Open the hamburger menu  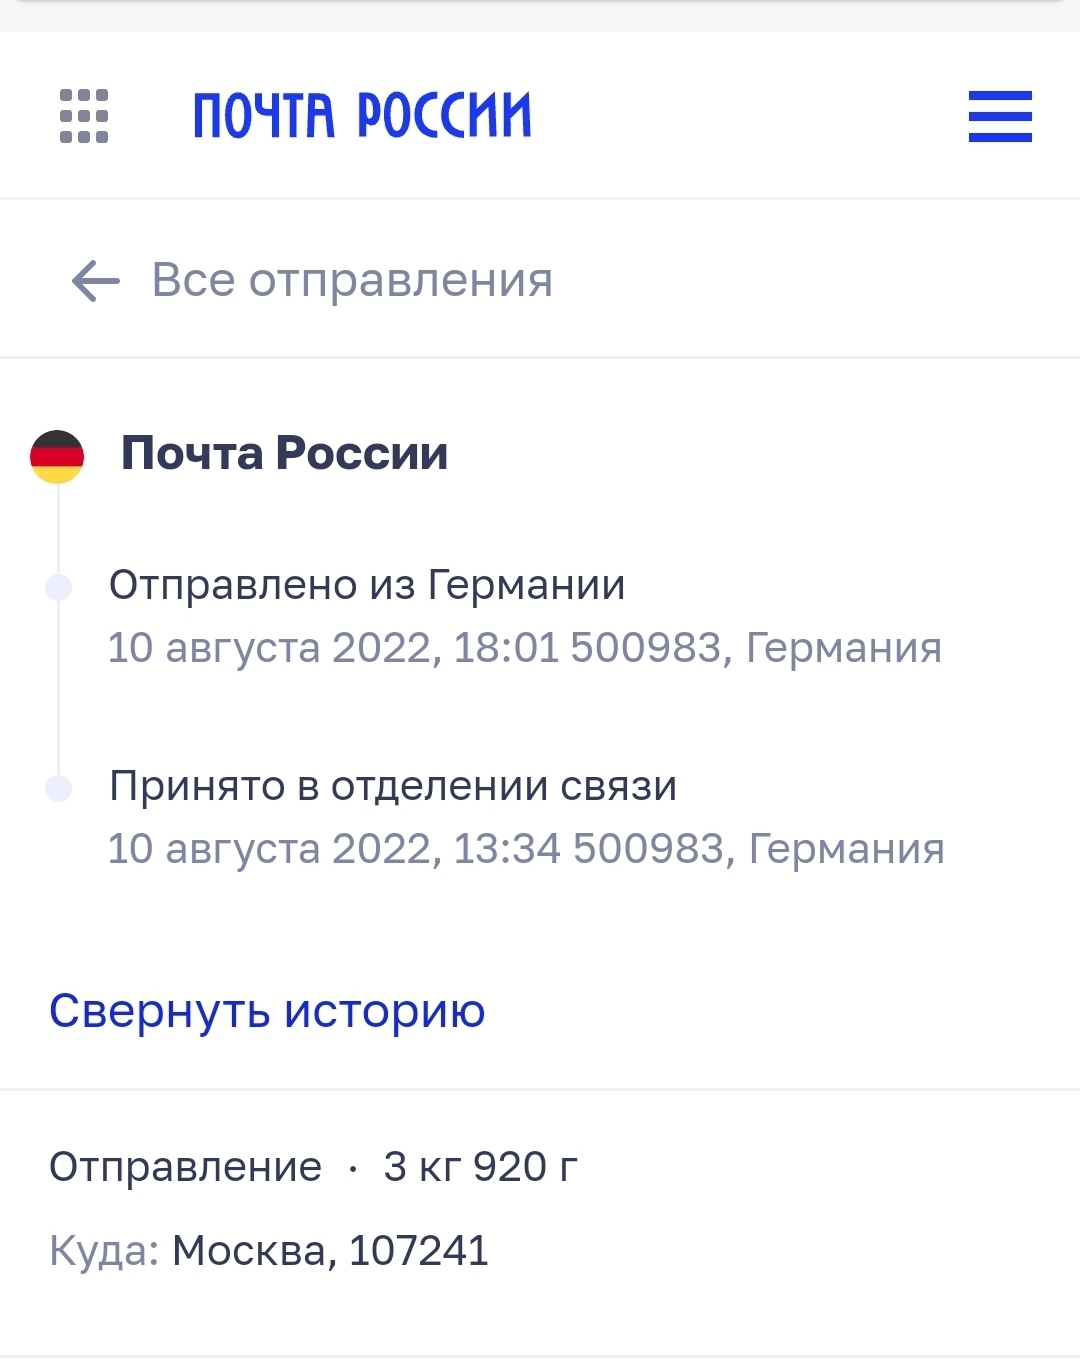pos(1000,116)
